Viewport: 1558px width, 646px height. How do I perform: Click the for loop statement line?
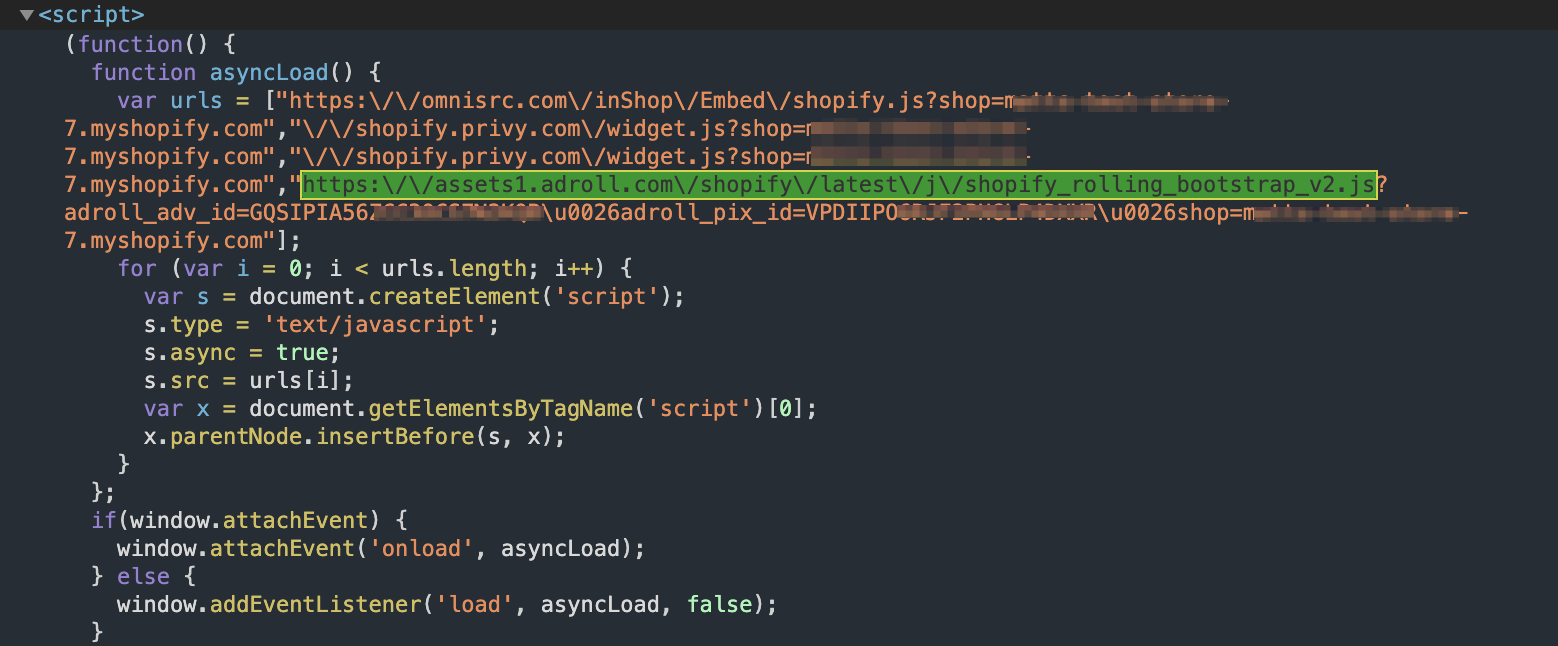click(x=375, y=269)
